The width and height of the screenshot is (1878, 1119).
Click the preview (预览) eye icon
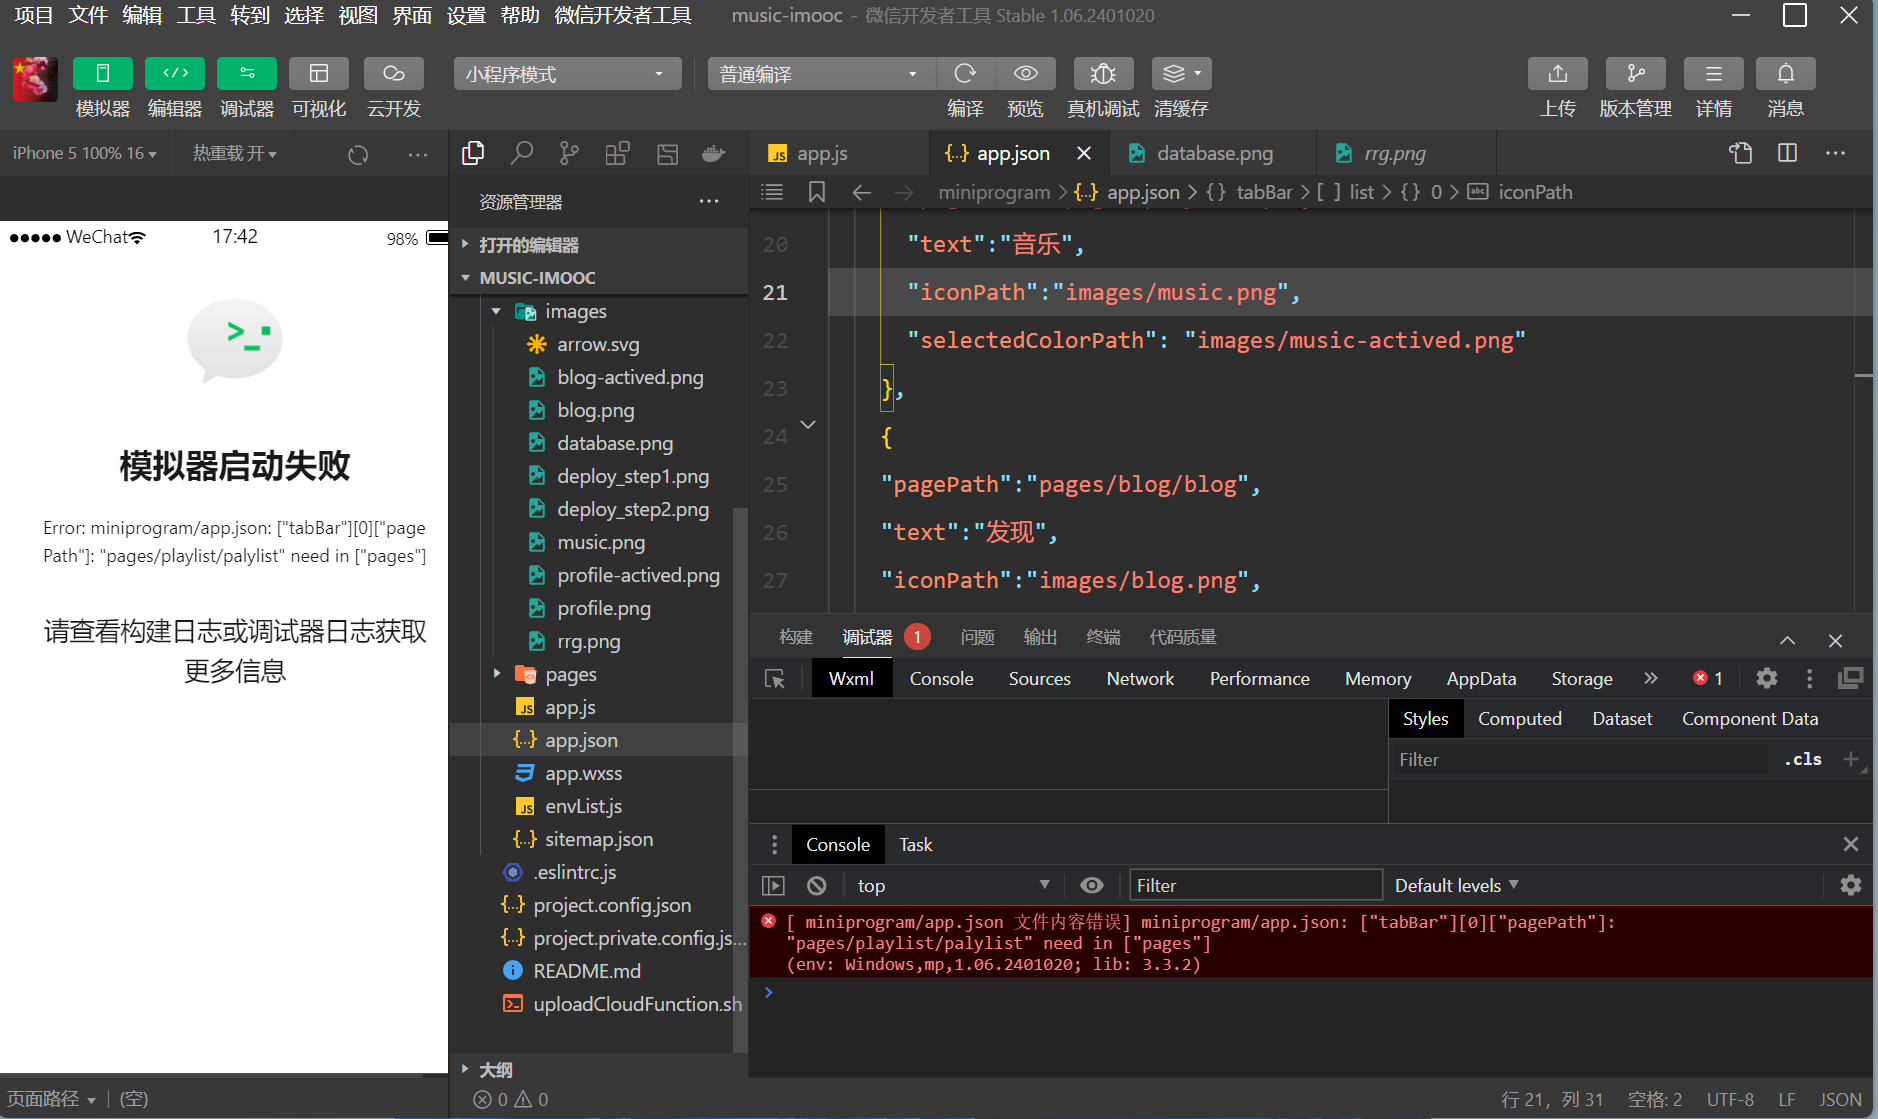click(x=1025, y=73)
